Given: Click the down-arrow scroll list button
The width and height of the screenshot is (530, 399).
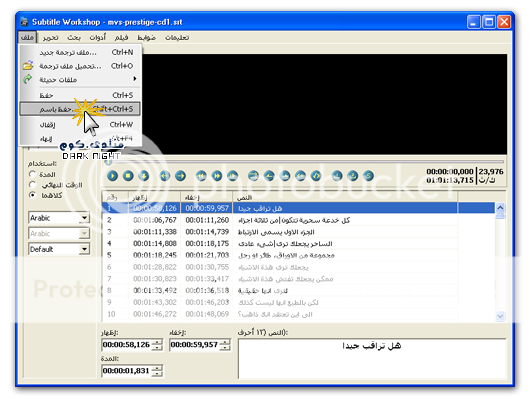Looking at the screenshot, I should pos(144,176).
